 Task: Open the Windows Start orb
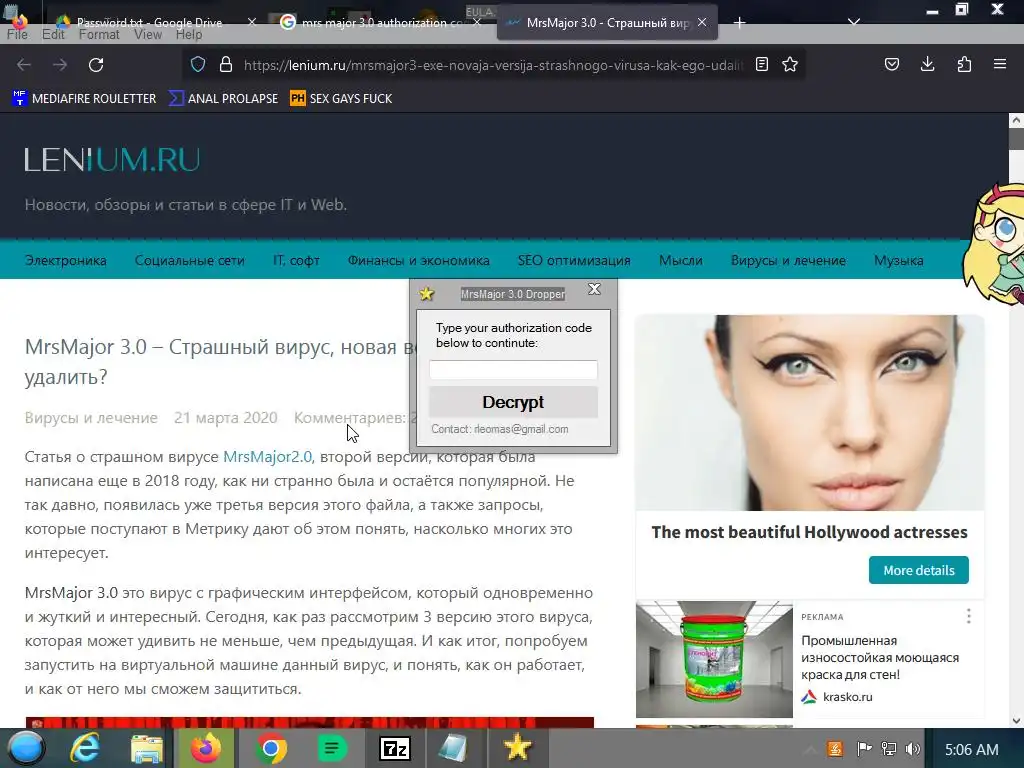[26, 748]
